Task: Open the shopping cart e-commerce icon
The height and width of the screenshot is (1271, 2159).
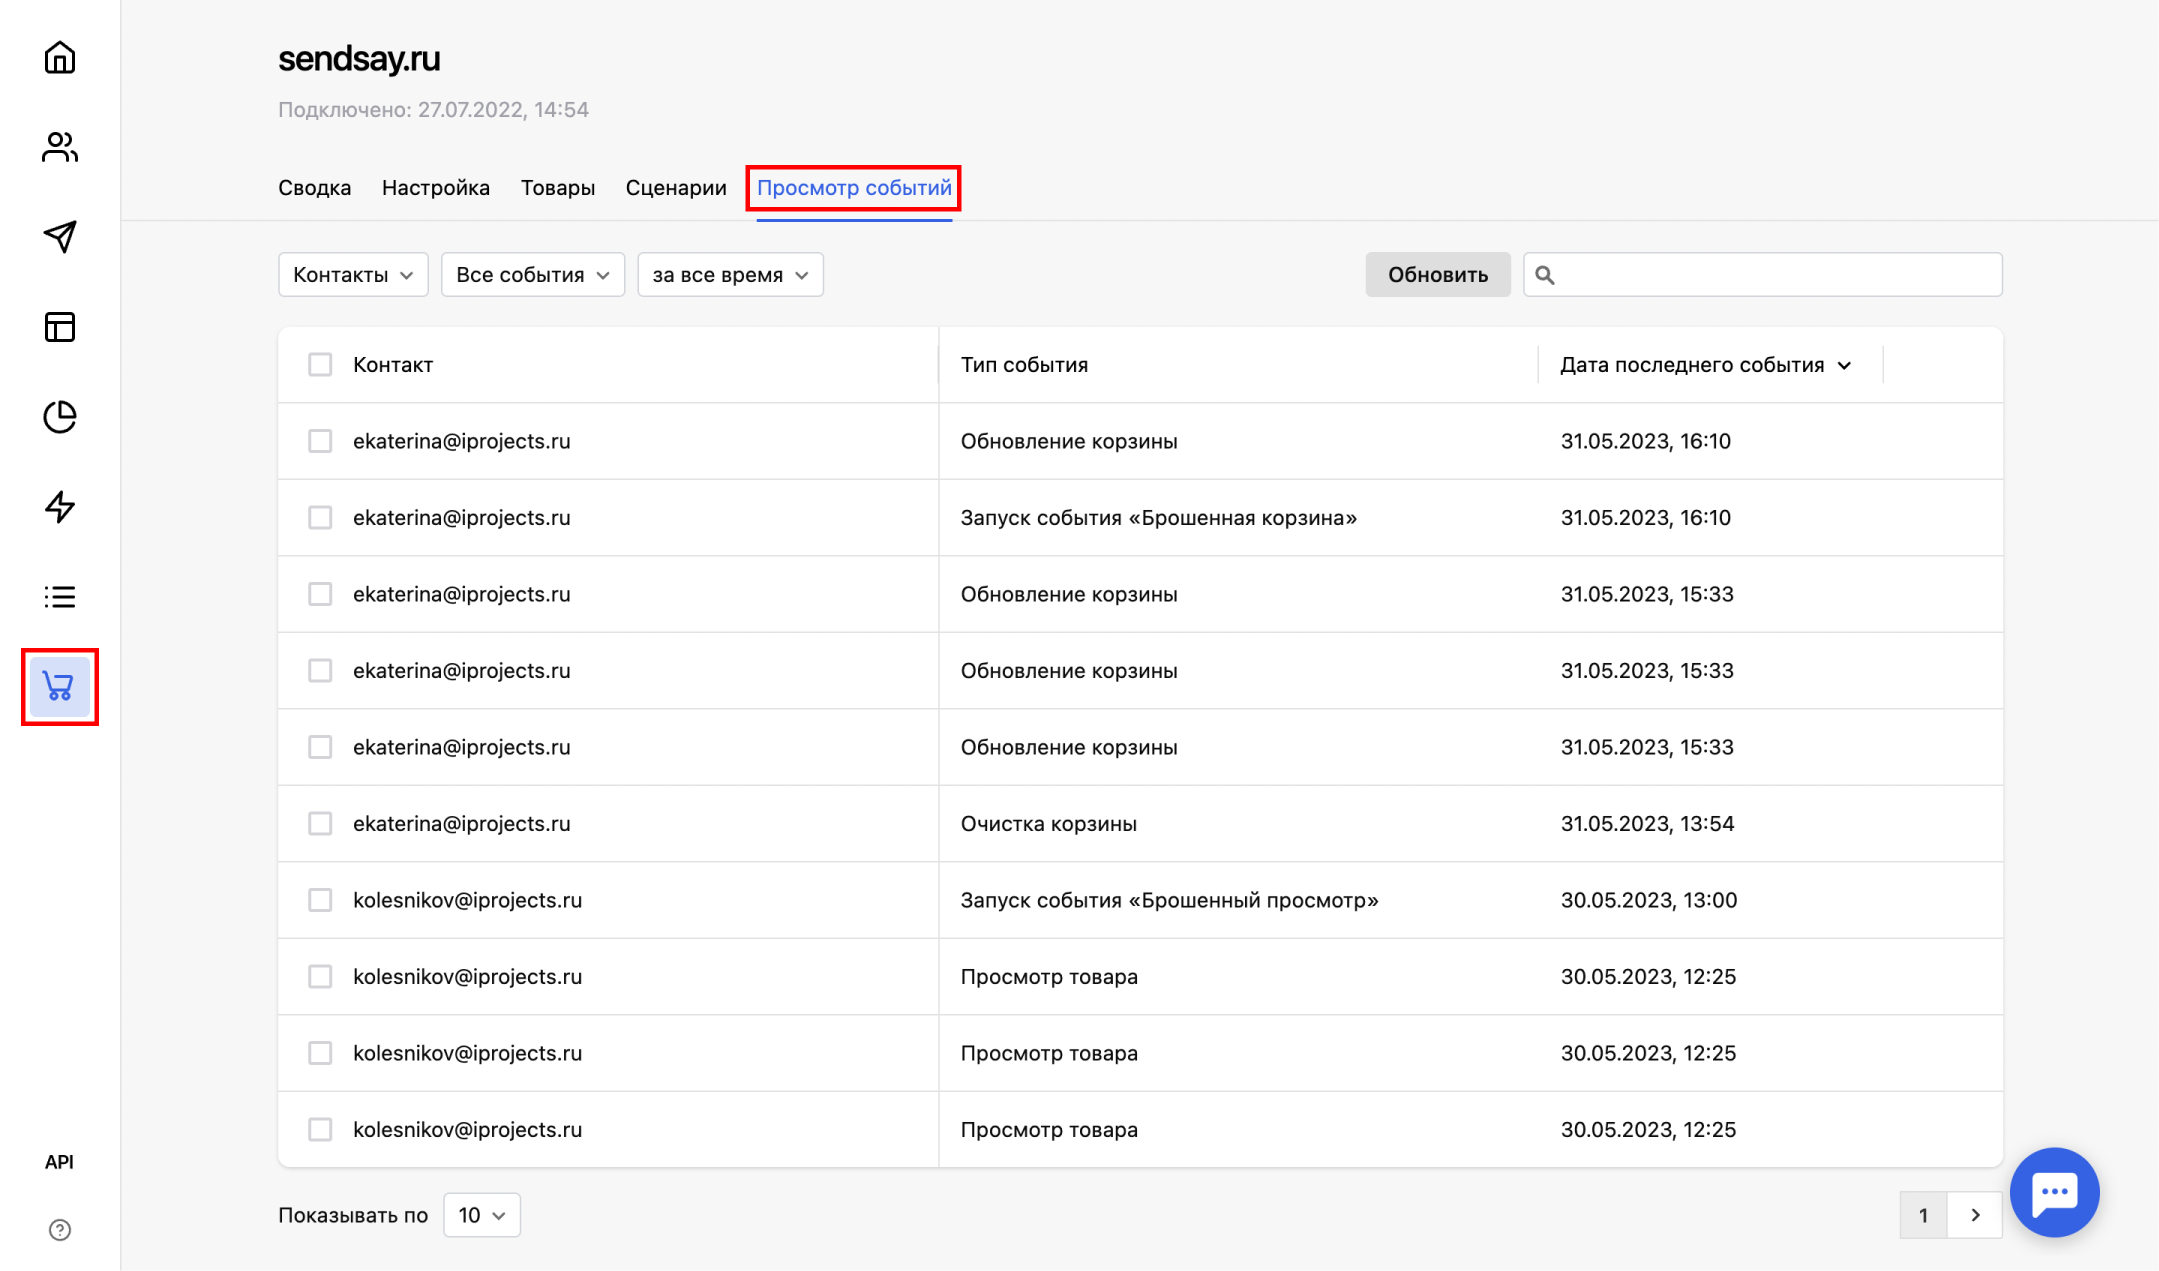Action: click(60, 687)
